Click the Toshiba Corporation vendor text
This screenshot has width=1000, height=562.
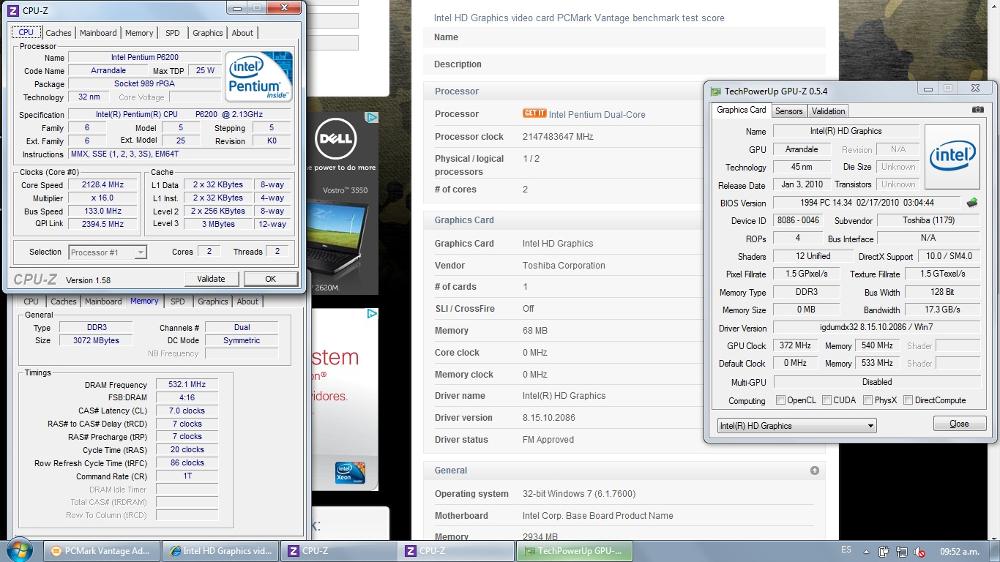point(564,265)
